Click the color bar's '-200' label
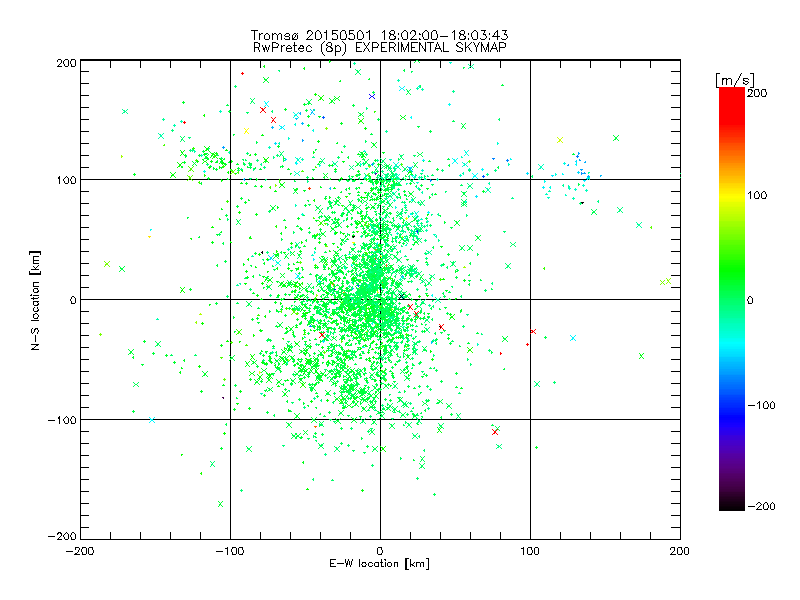The image size is (800, 600). click(761, 506)
